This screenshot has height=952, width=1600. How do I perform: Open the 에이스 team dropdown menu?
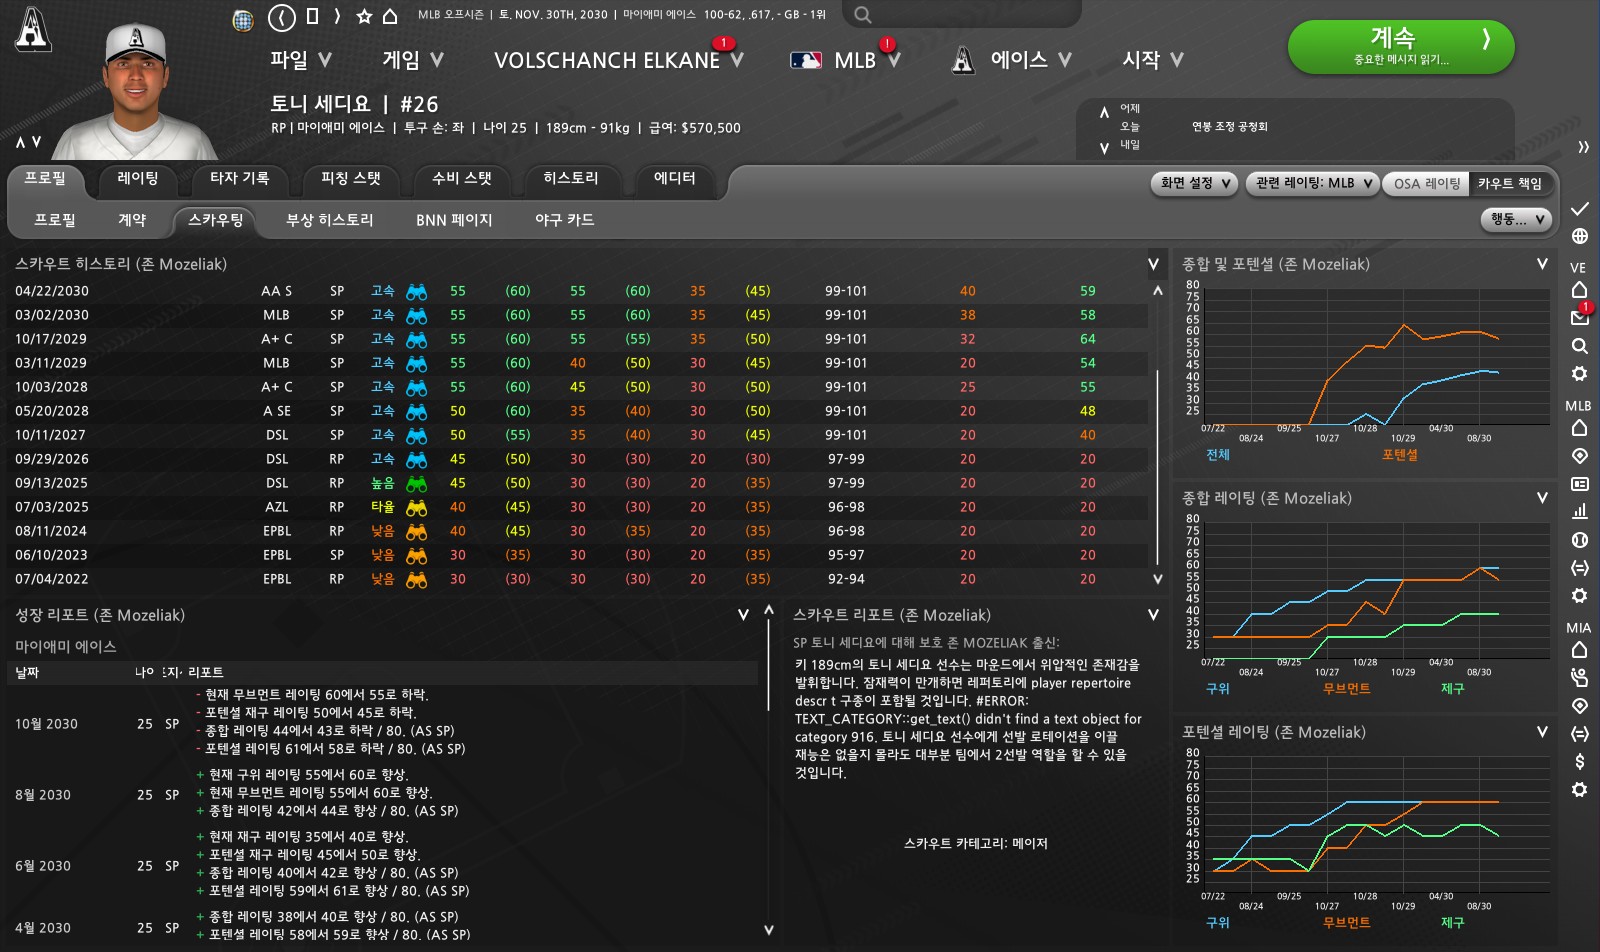point(1011,60)
